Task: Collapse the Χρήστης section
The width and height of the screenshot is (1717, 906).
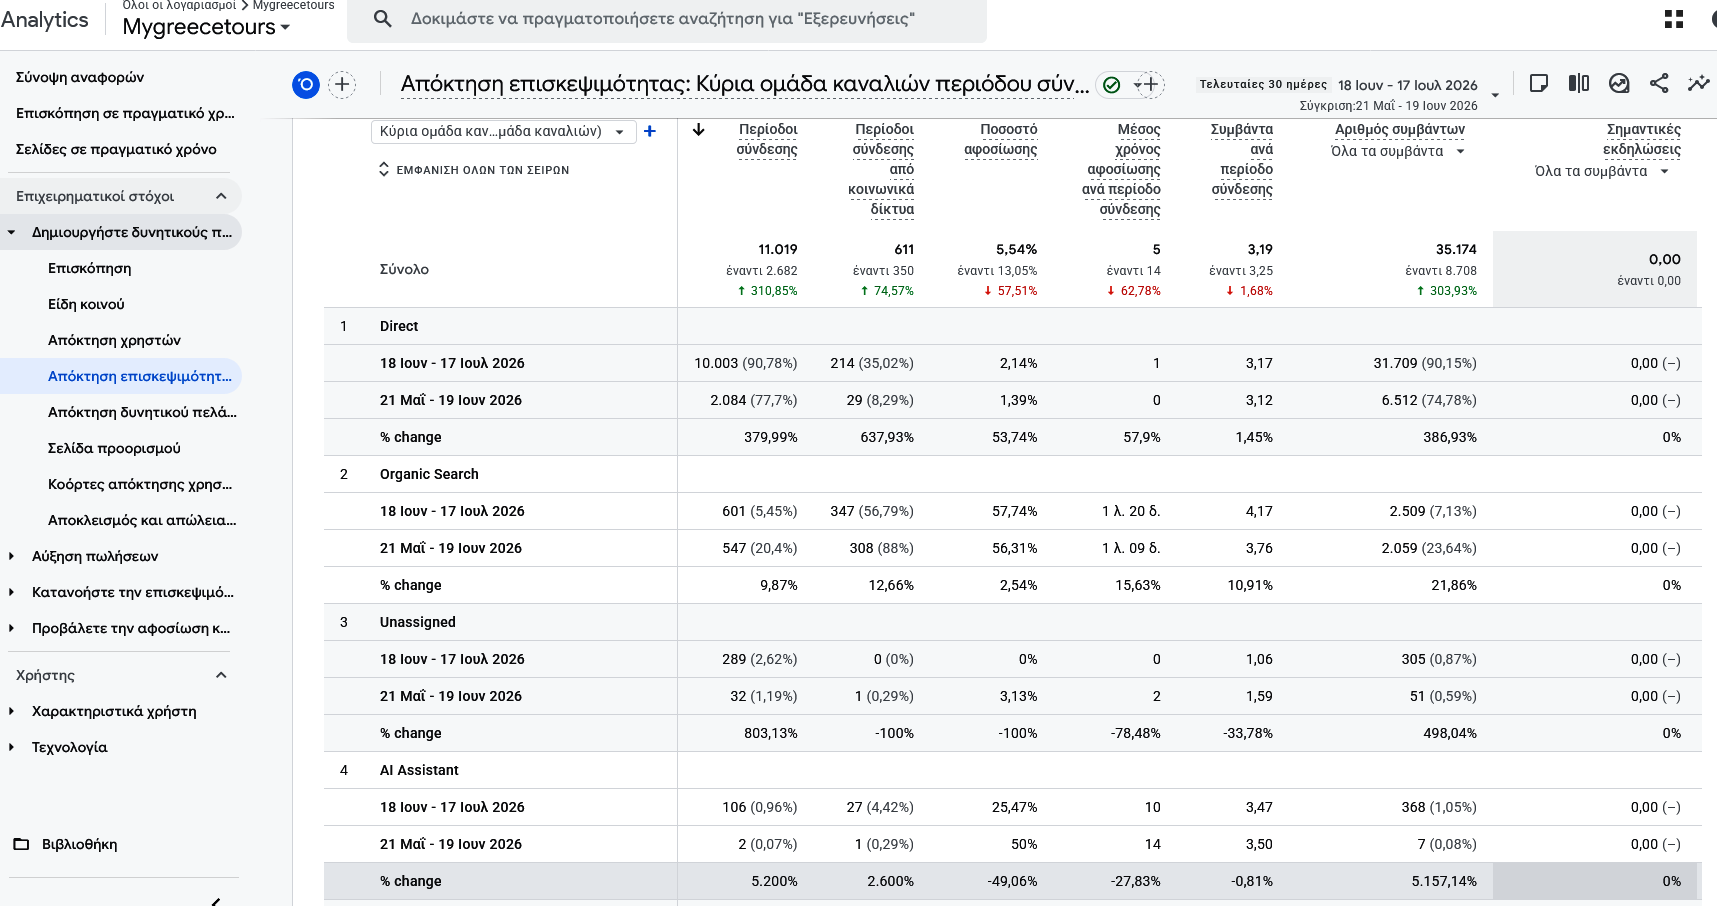Action: pyautogui.click(x=221, y=675)
